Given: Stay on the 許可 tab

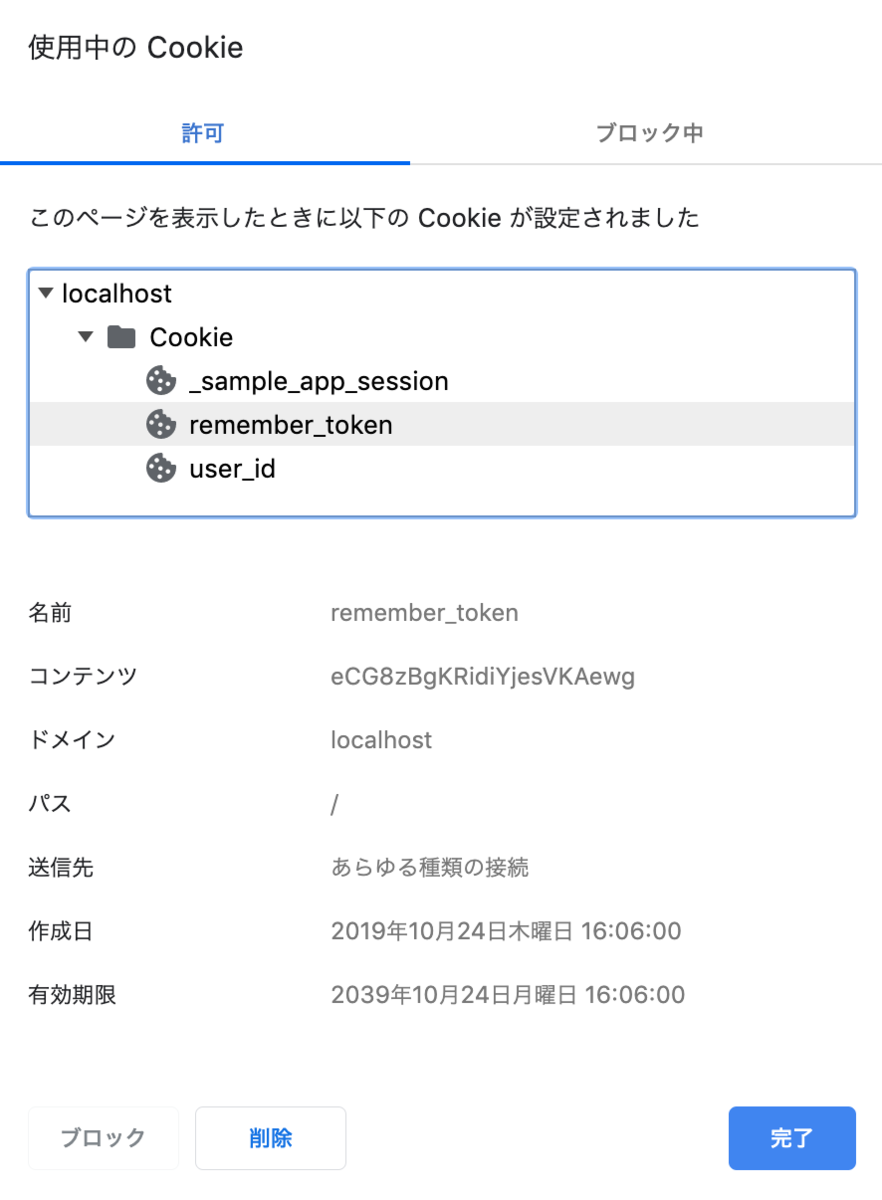Looking at the screenshot, I should (204, 131).
